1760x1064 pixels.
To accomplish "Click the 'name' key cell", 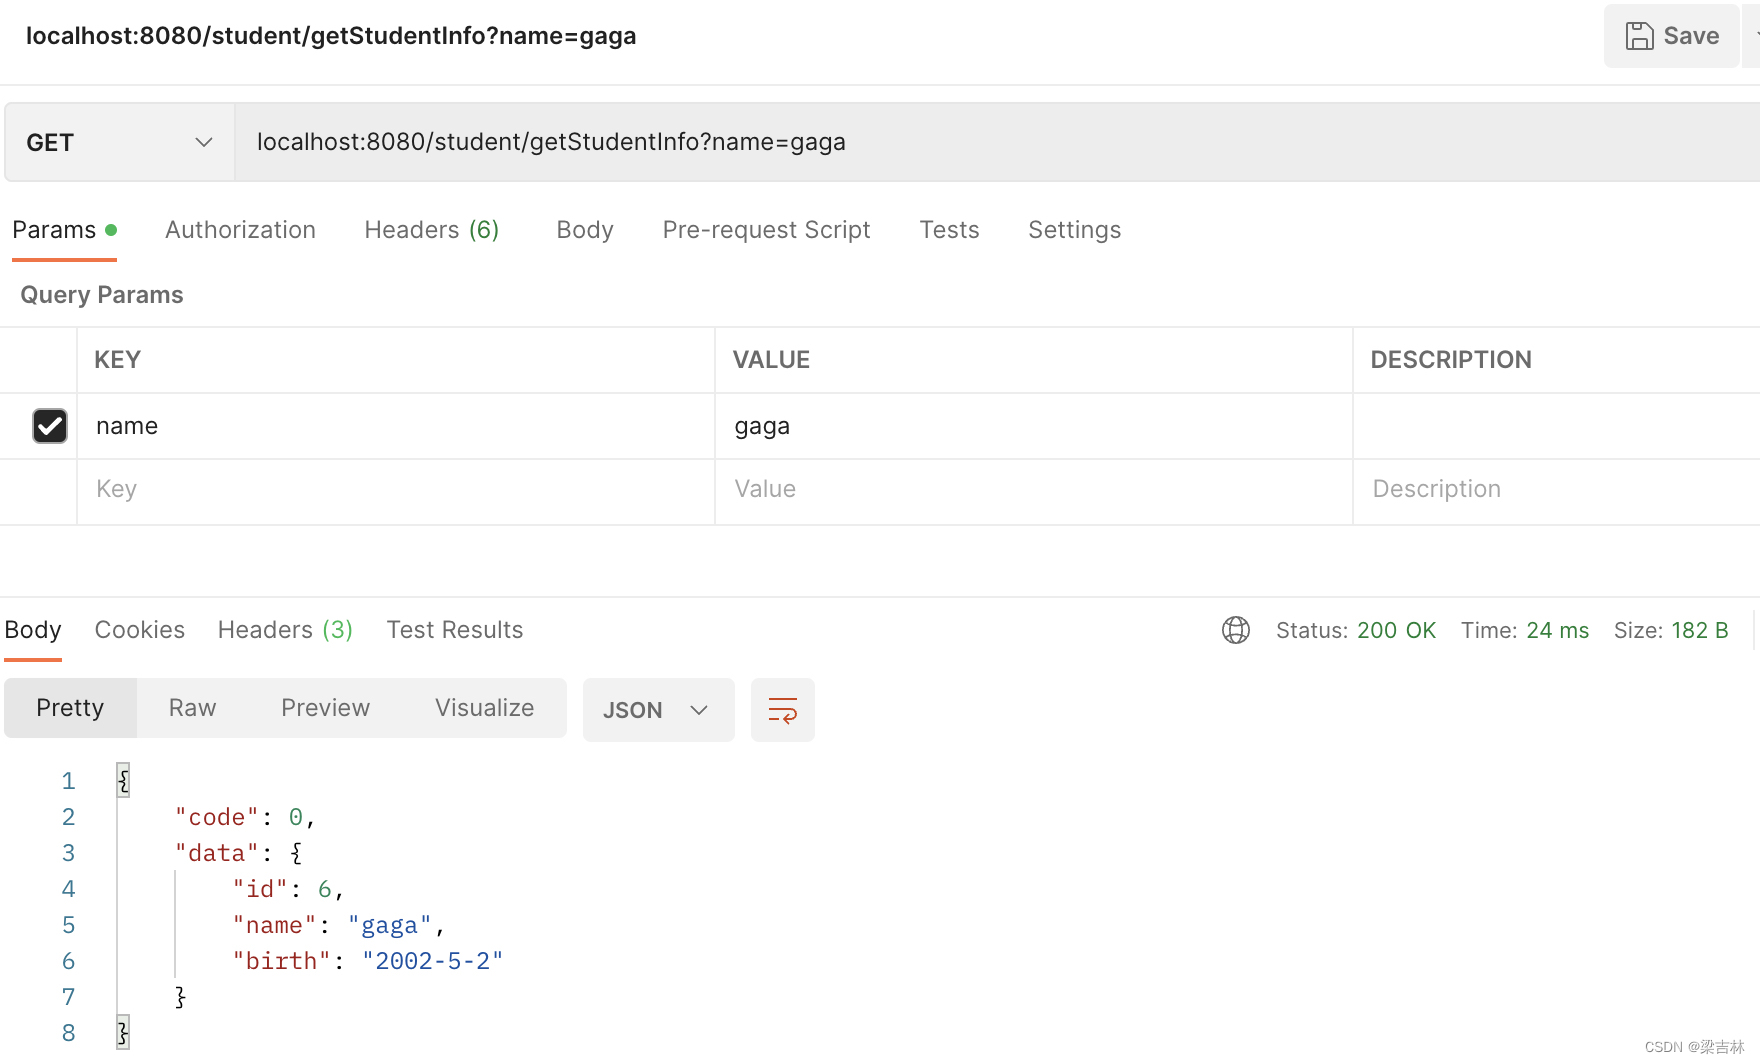I will click(396, 426).
